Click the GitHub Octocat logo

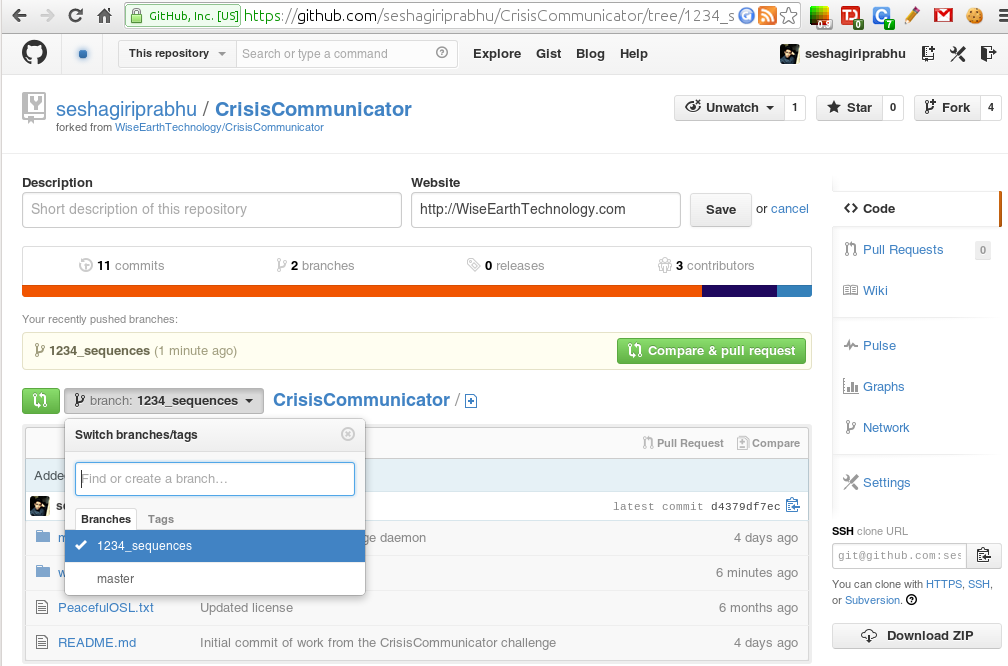coord(34,52)
